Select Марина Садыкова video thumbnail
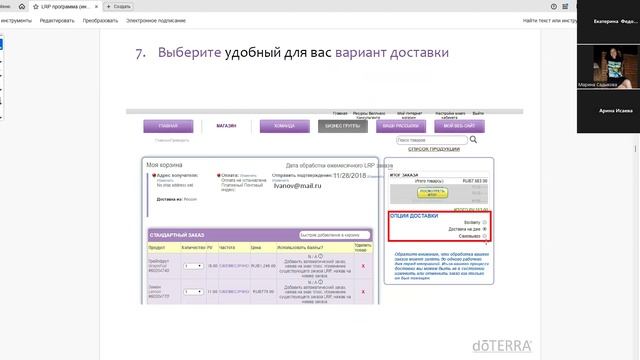The height and width of the screenshot is (360, 640). pyautogui.click(x=608, y=67)
